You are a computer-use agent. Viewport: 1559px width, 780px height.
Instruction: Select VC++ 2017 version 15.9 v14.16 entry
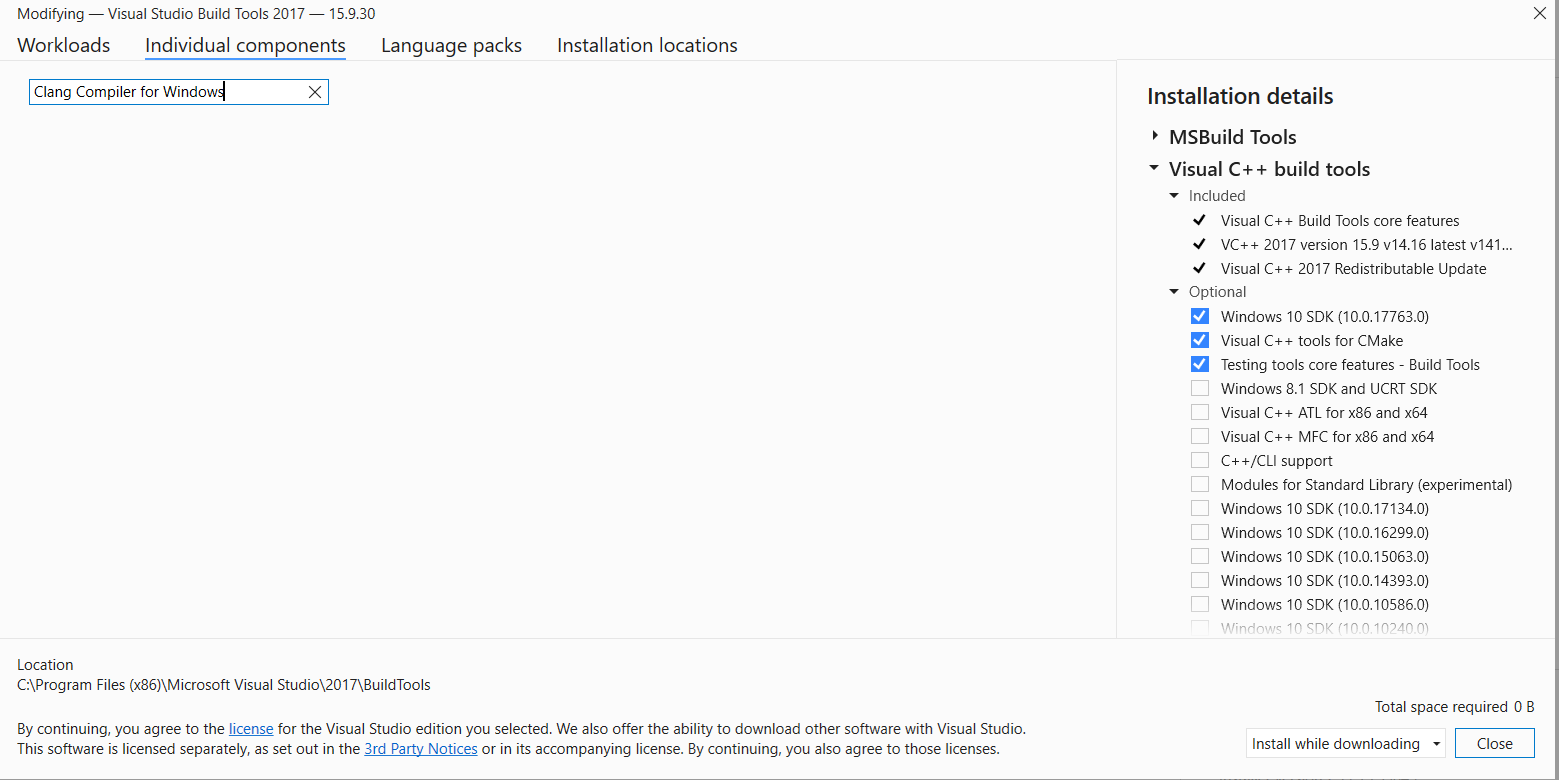pos(1366,244)
